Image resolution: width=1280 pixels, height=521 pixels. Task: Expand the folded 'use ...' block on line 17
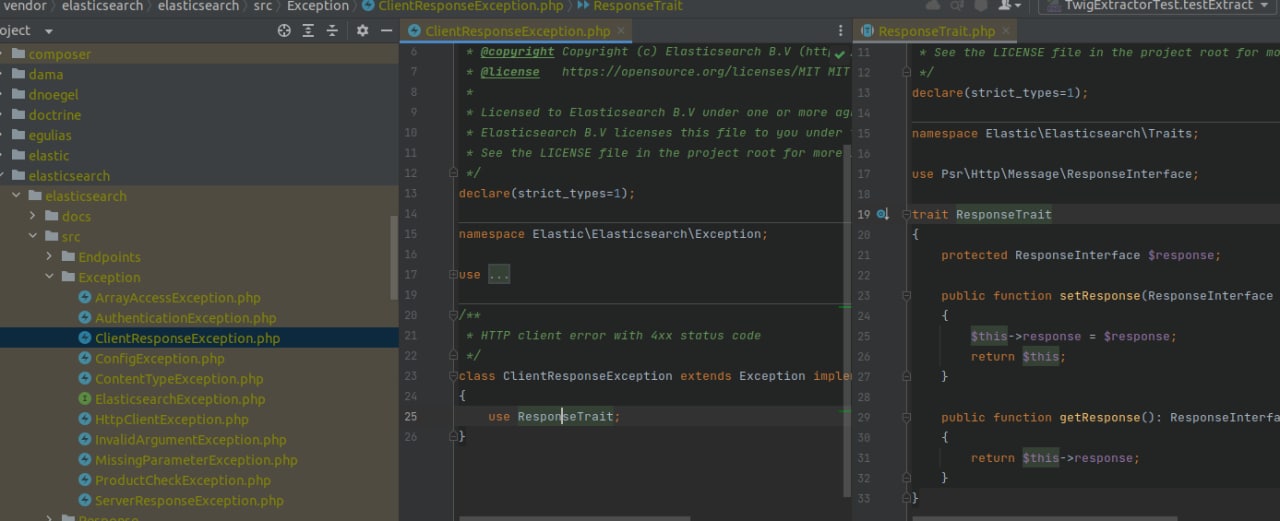click(x=499, y=274)
